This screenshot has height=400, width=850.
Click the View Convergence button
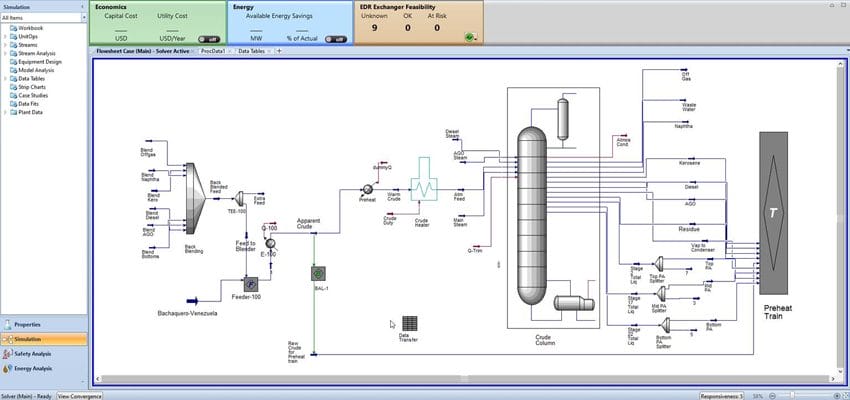pyautogui.click(x=78, y=396)
